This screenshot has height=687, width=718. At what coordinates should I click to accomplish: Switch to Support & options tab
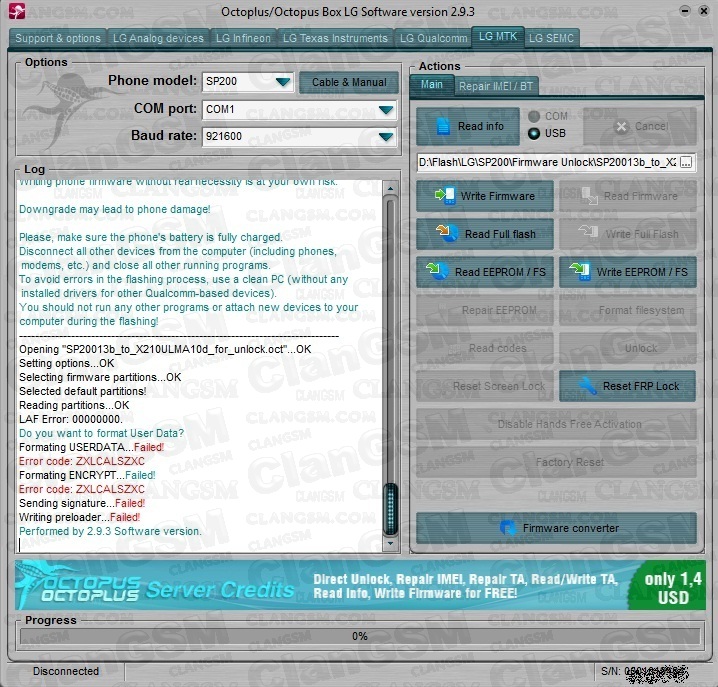coord(58,38)
